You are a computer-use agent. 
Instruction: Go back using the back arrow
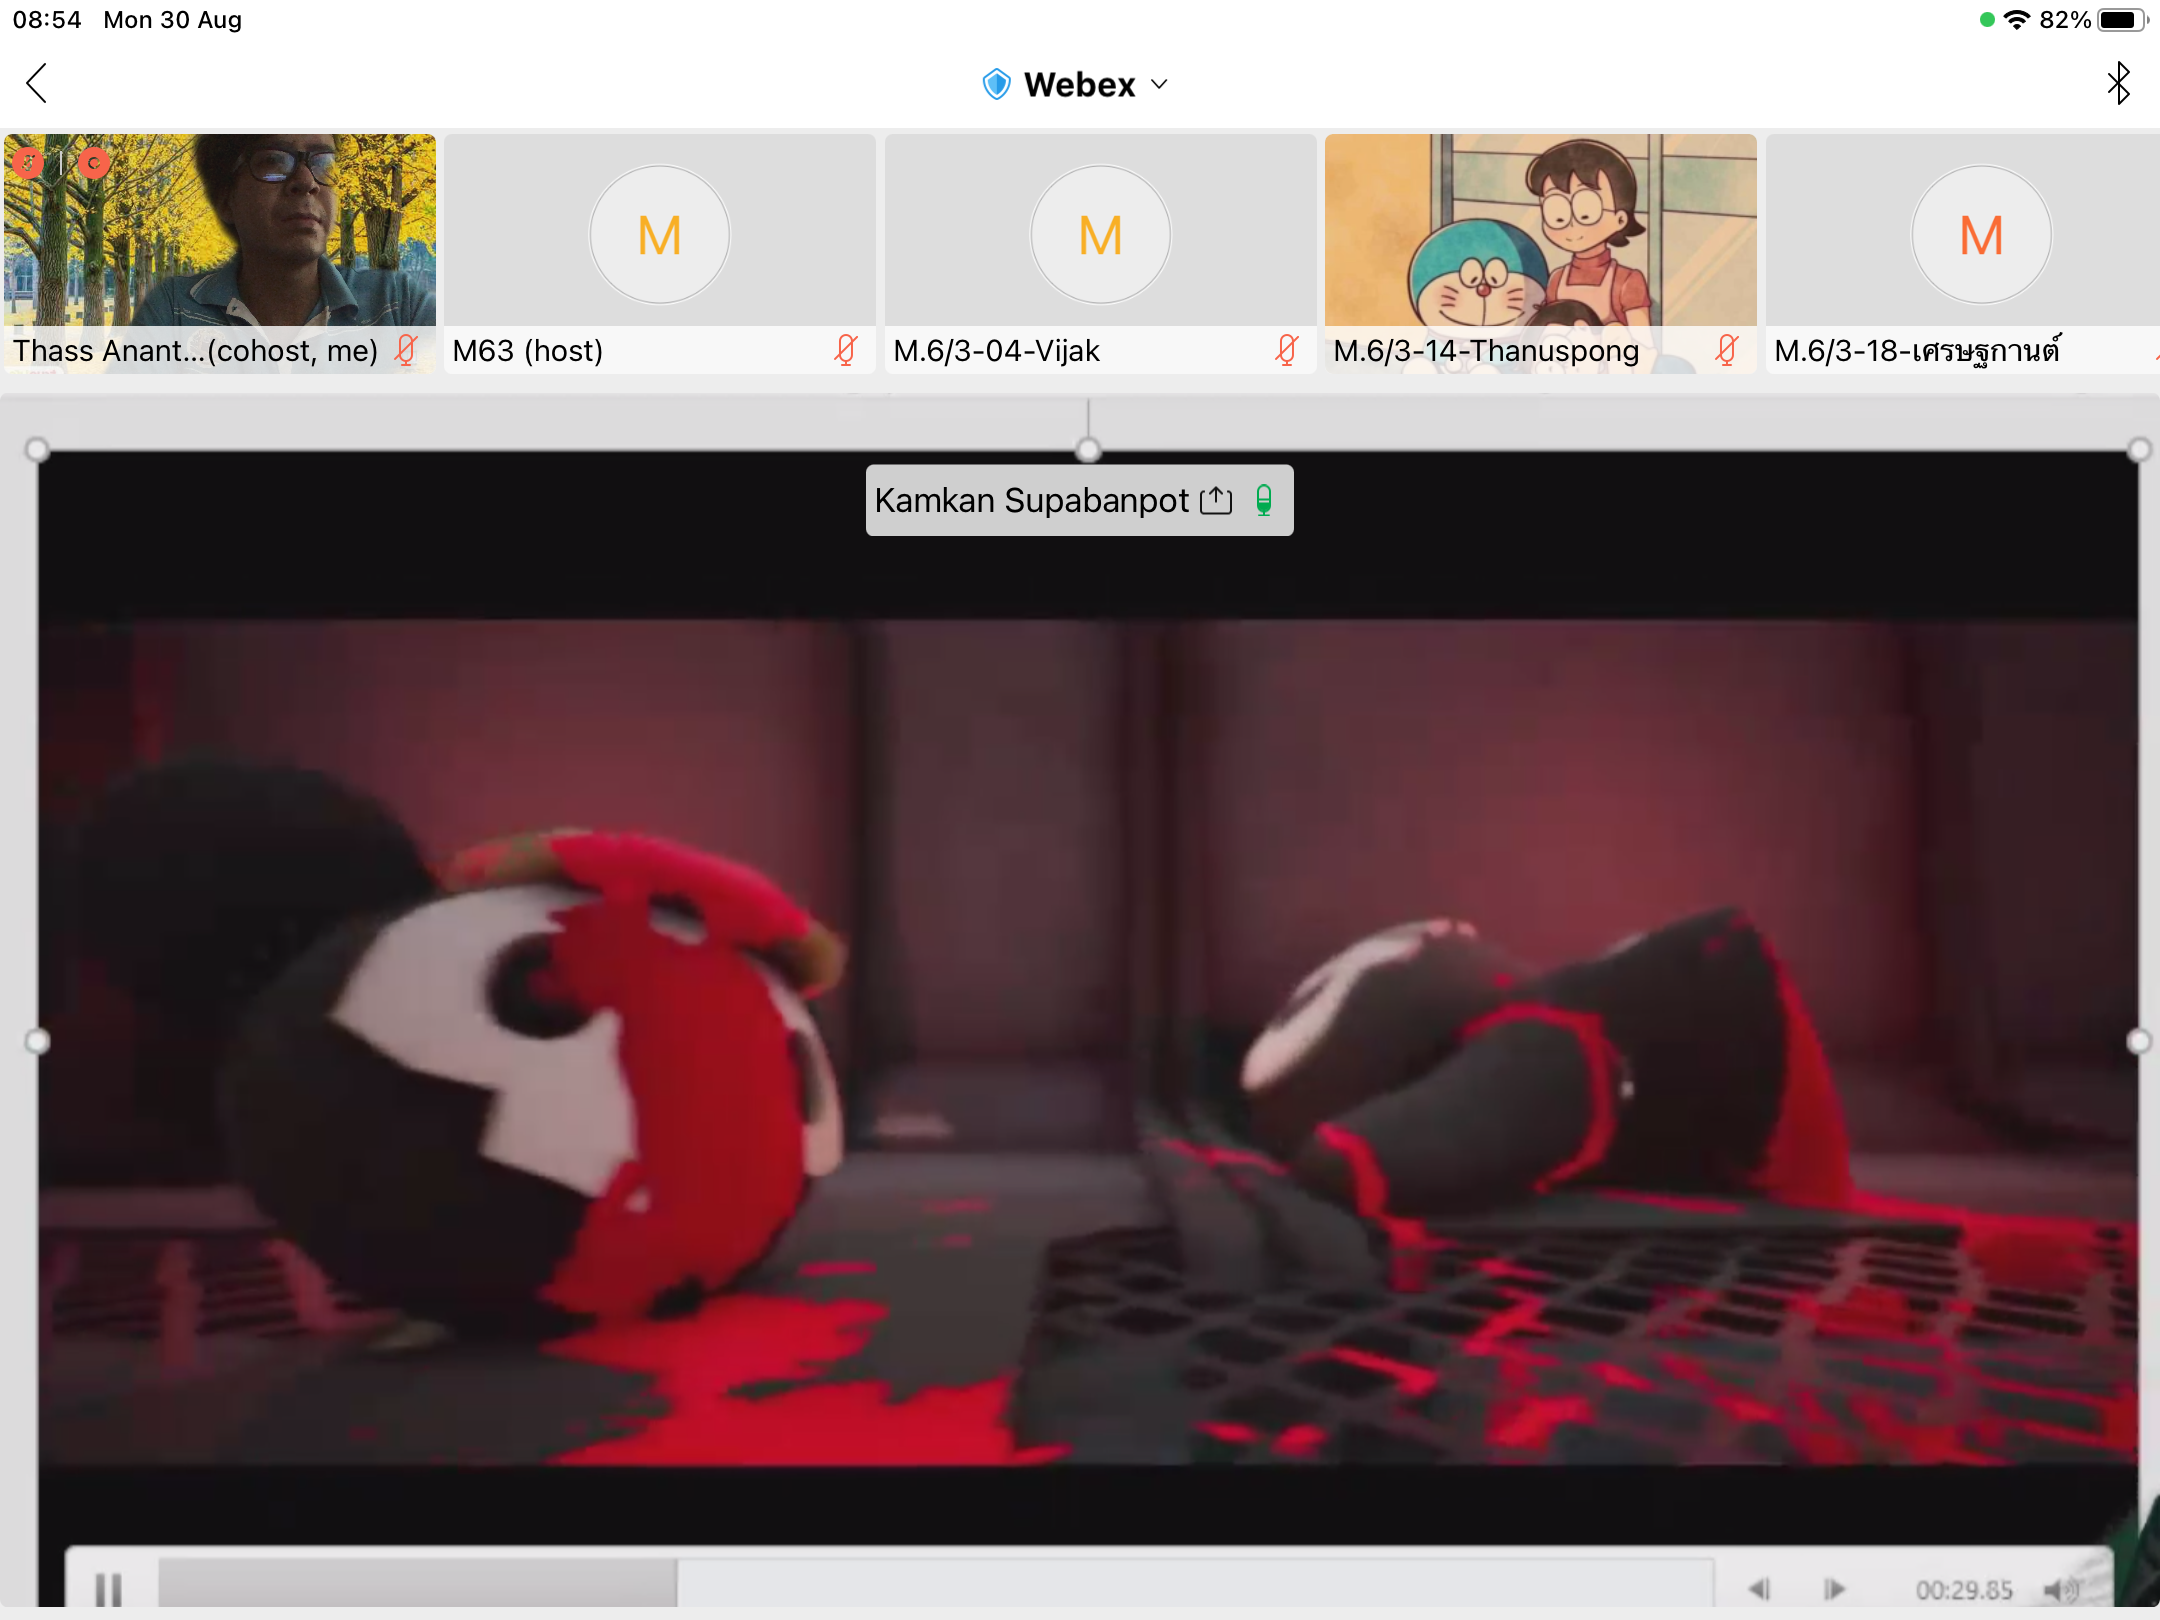pyautogui.click(x=36, y=84)
